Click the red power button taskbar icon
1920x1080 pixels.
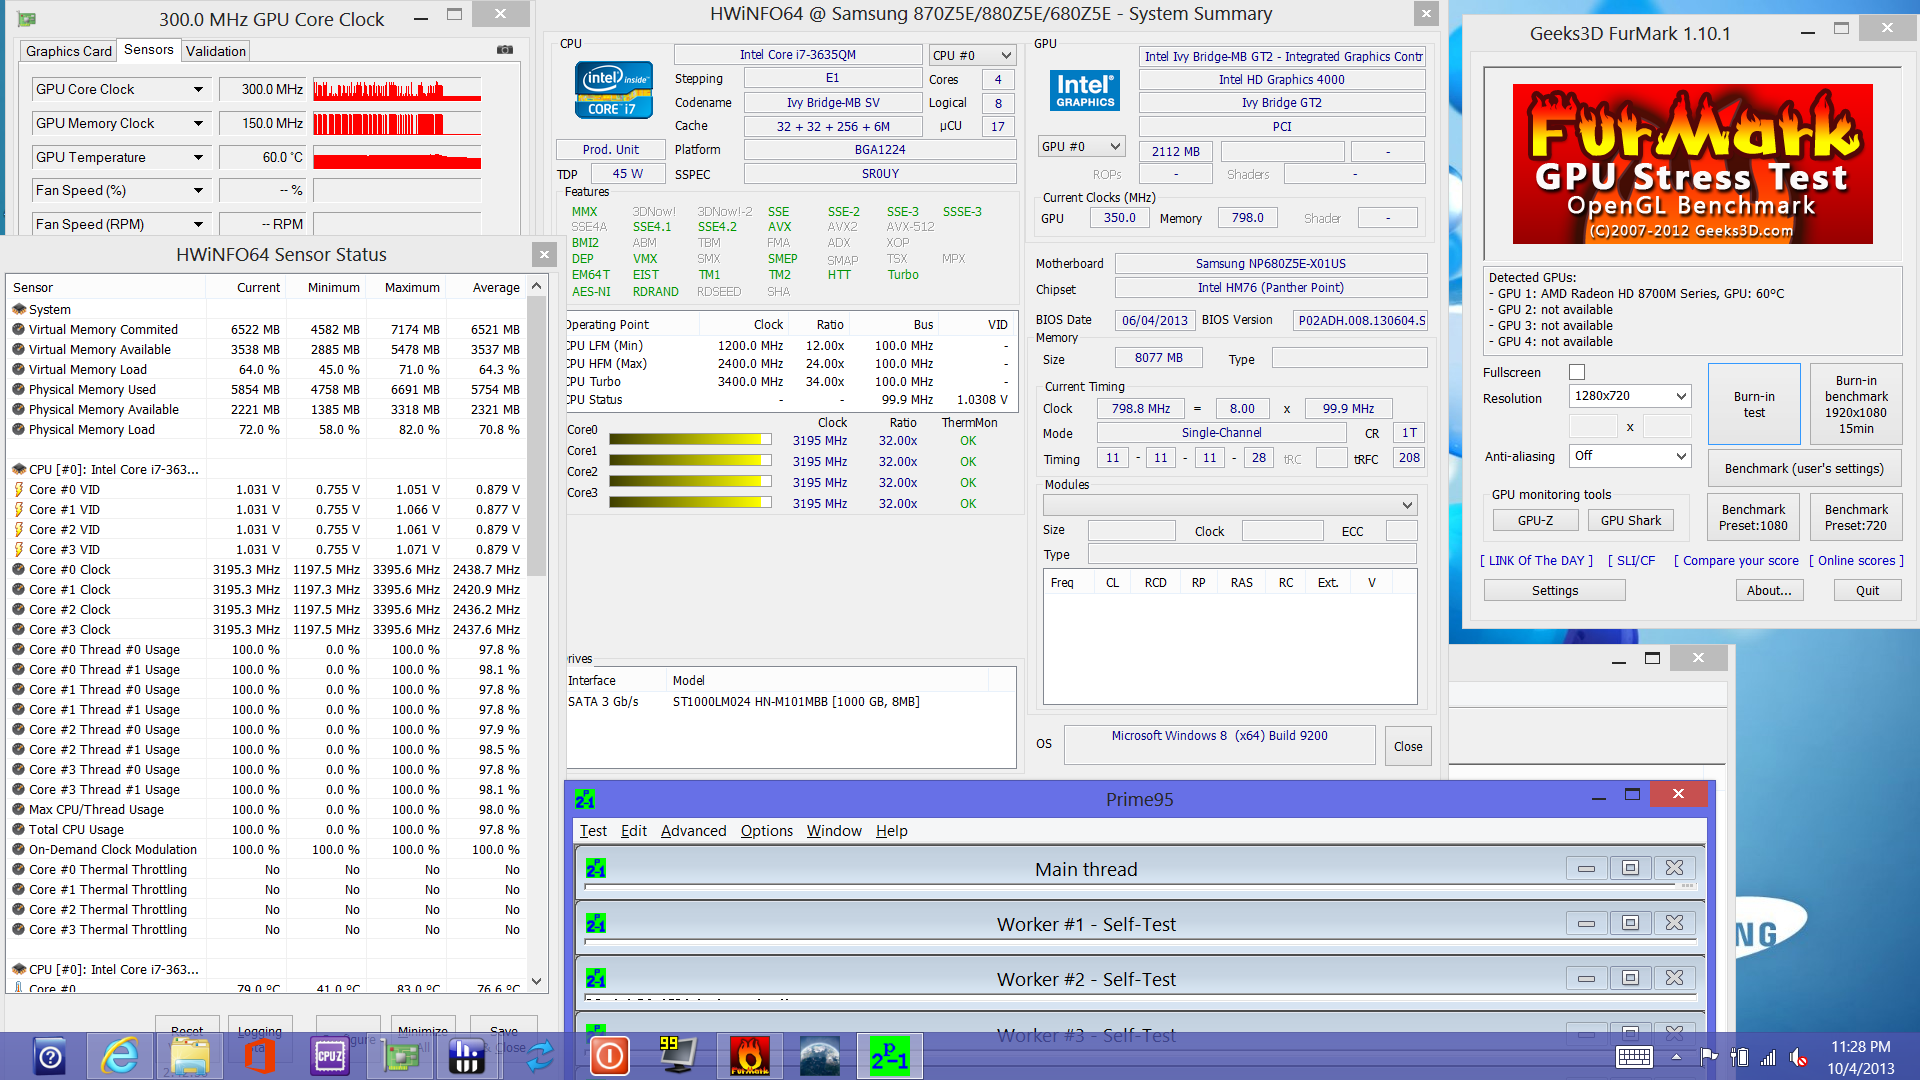coord(609,1056)
